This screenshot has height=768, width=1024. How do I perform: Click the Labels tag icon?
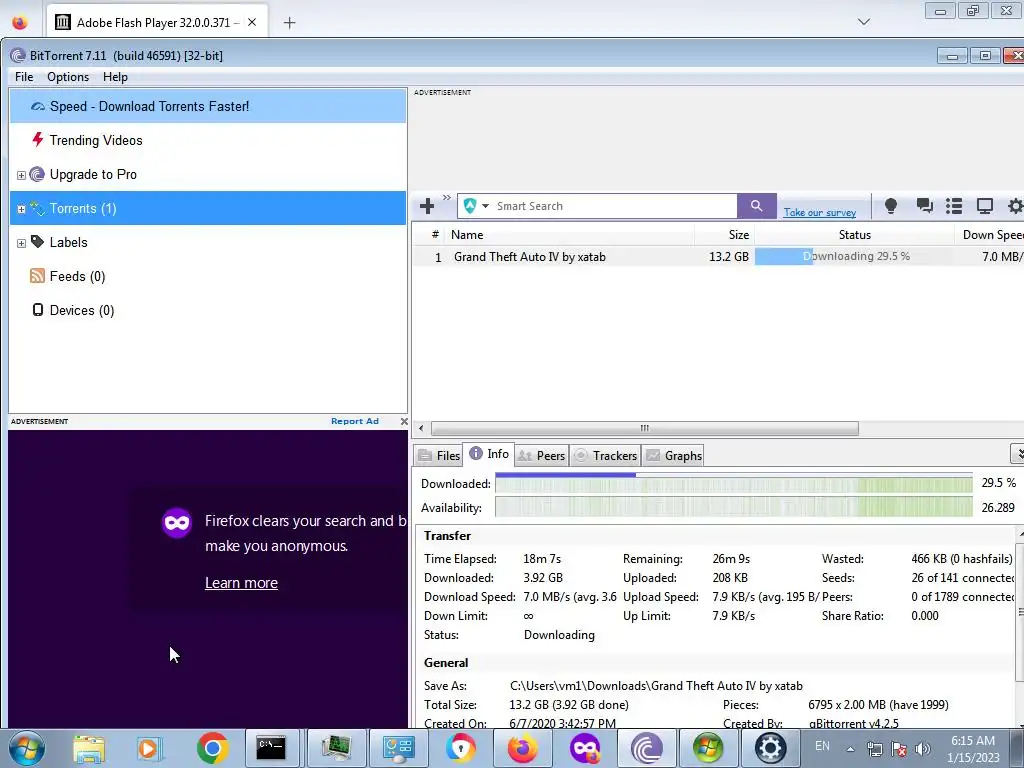[x=37, y=242]
